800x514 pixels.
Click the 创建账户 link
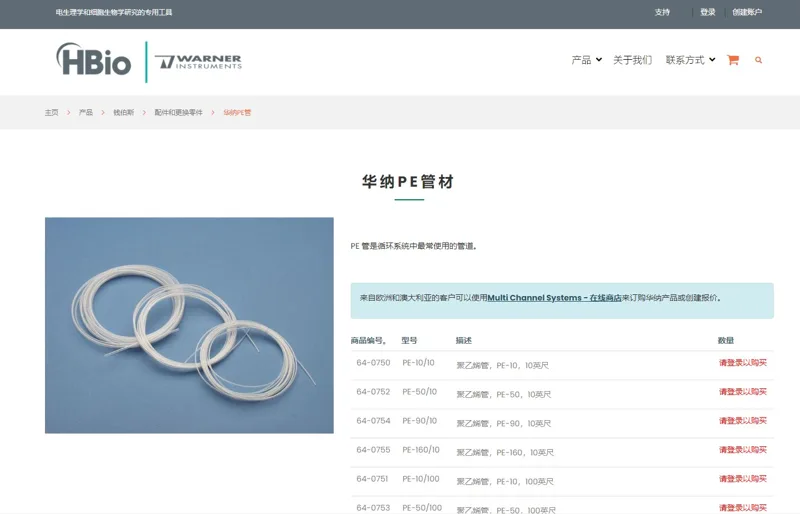747,12
